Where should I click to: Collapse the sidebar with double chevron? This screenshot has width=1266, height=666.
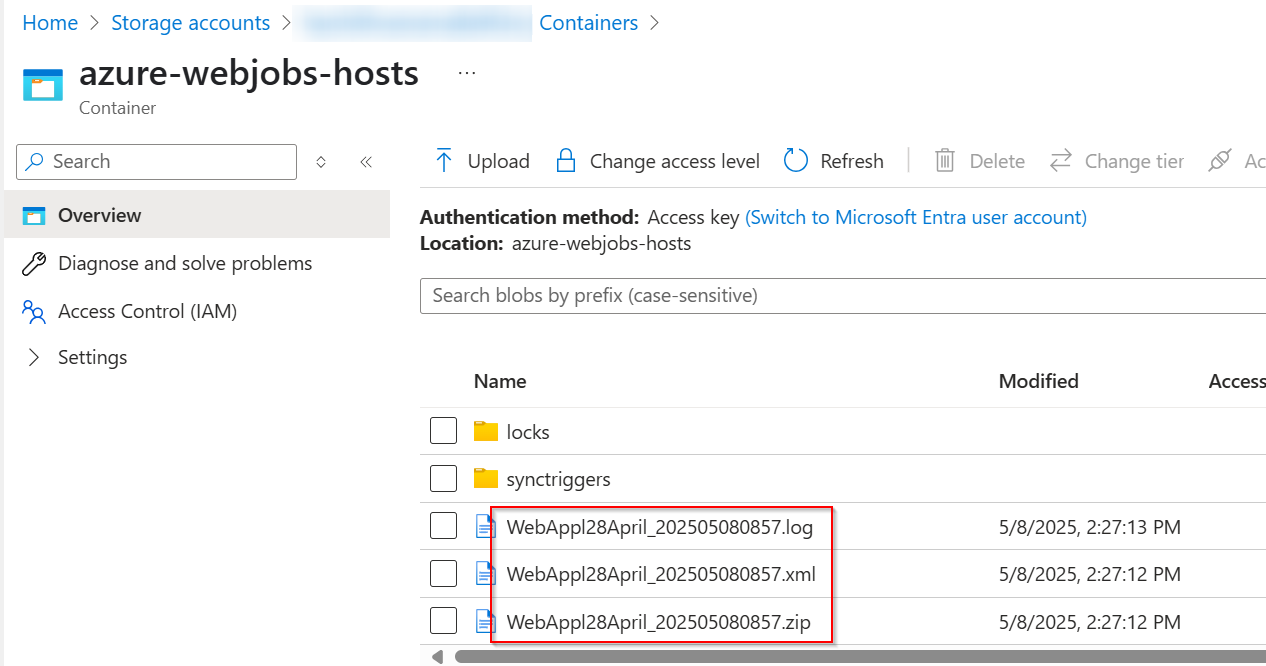(x=366, y=162)
